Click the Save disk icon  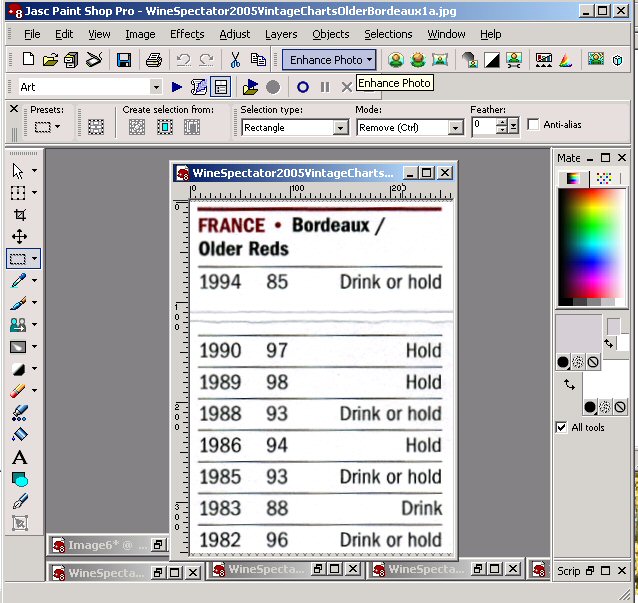pos(124,60)
